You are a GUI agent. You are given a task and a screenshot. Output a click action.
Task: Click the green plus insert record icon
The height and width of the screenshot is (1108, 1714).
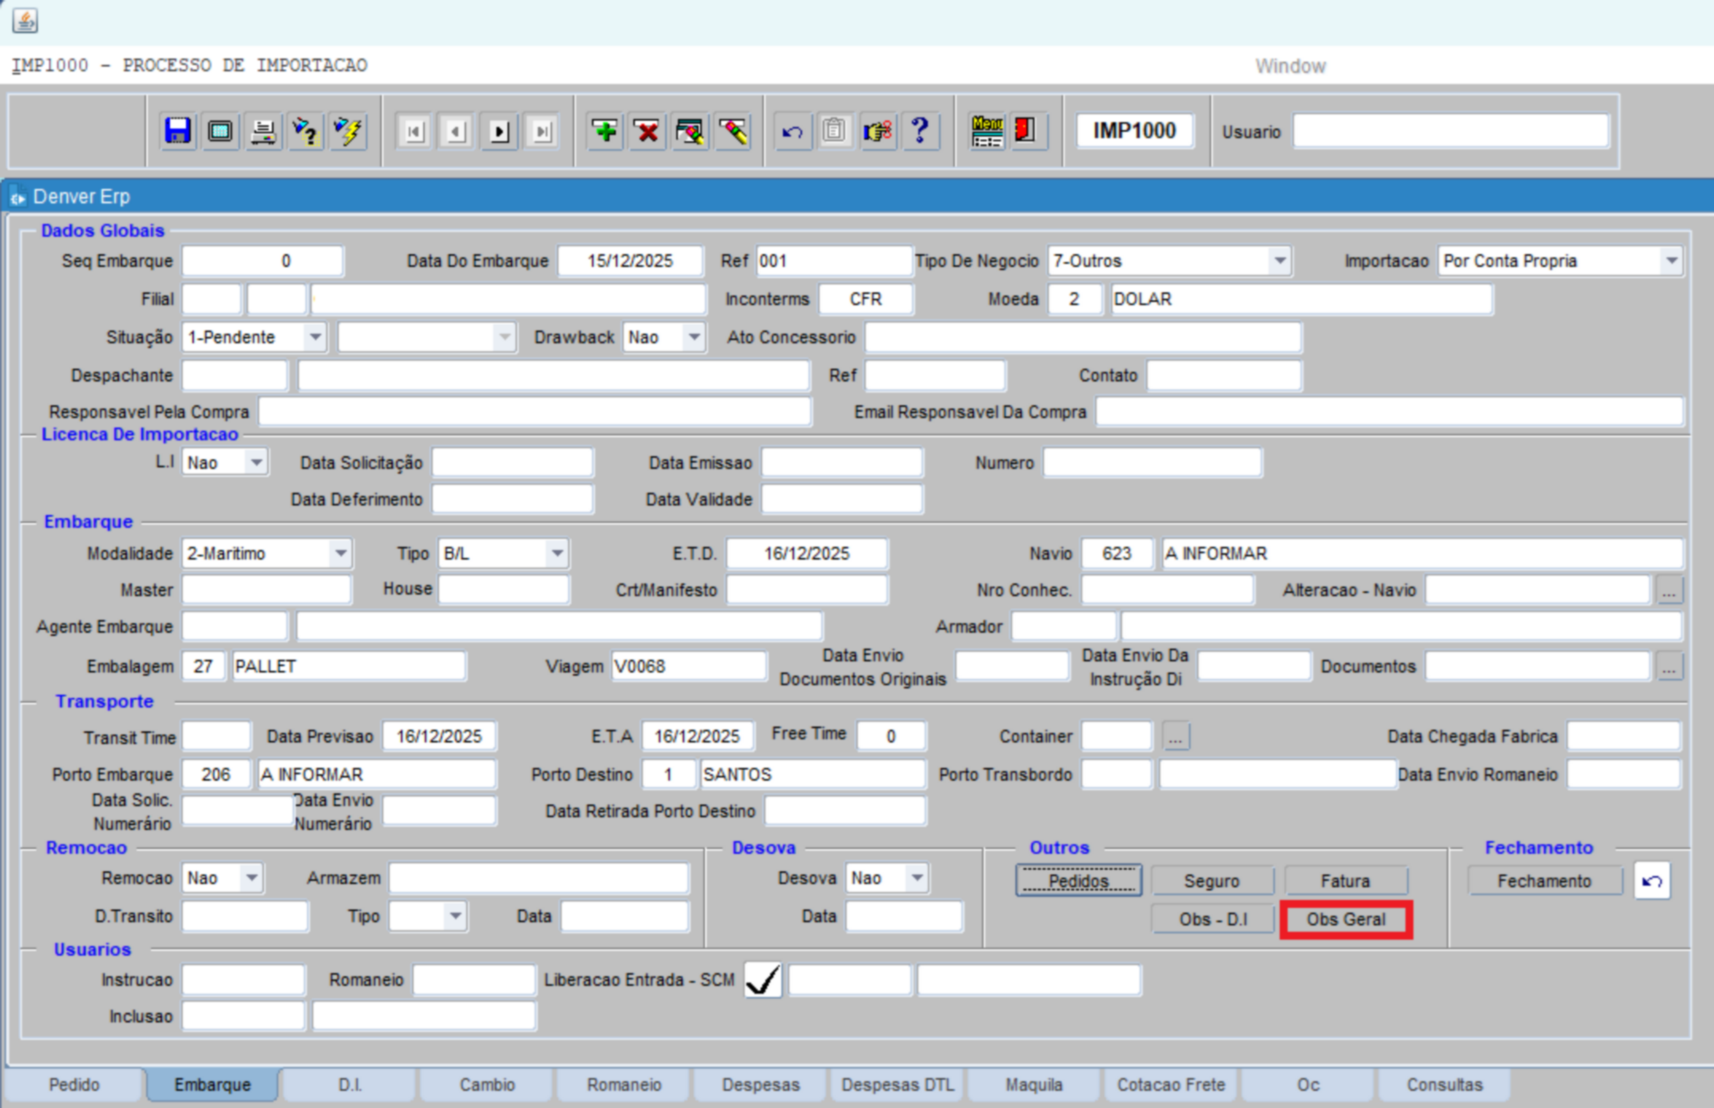click(x=605, y=131)
